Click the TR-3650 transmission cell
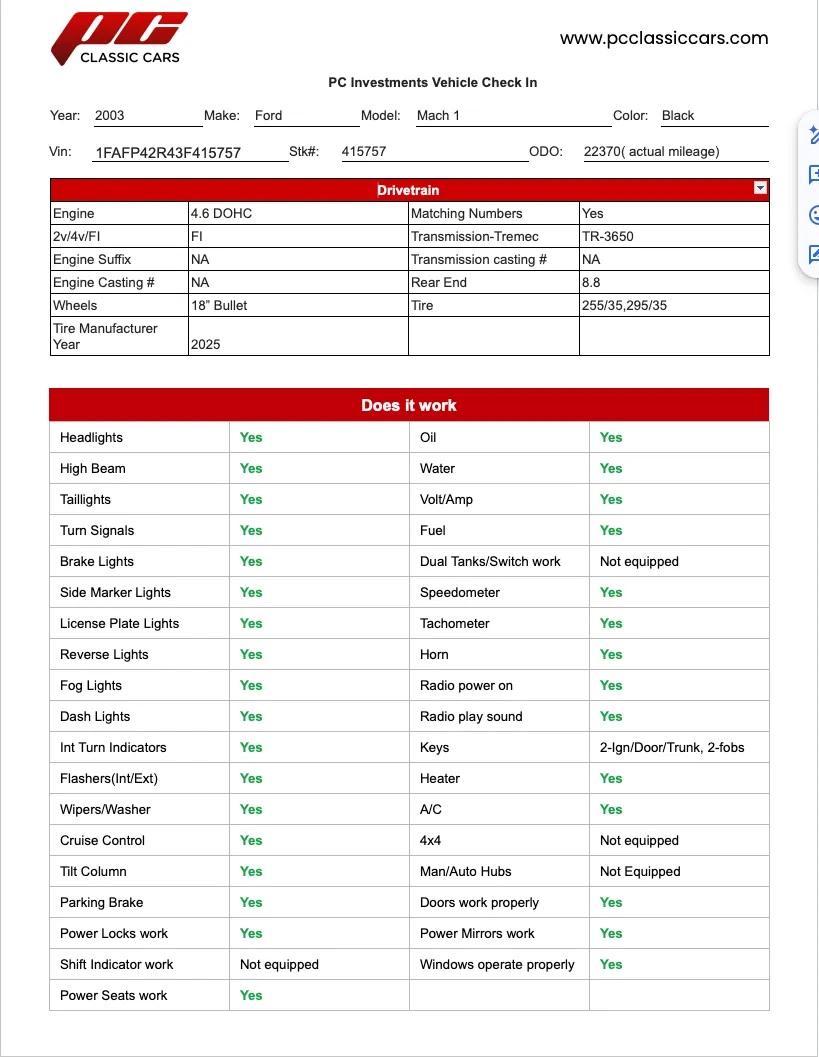The height and width of the screenshot is (1057, 819). tap(674, 237)
